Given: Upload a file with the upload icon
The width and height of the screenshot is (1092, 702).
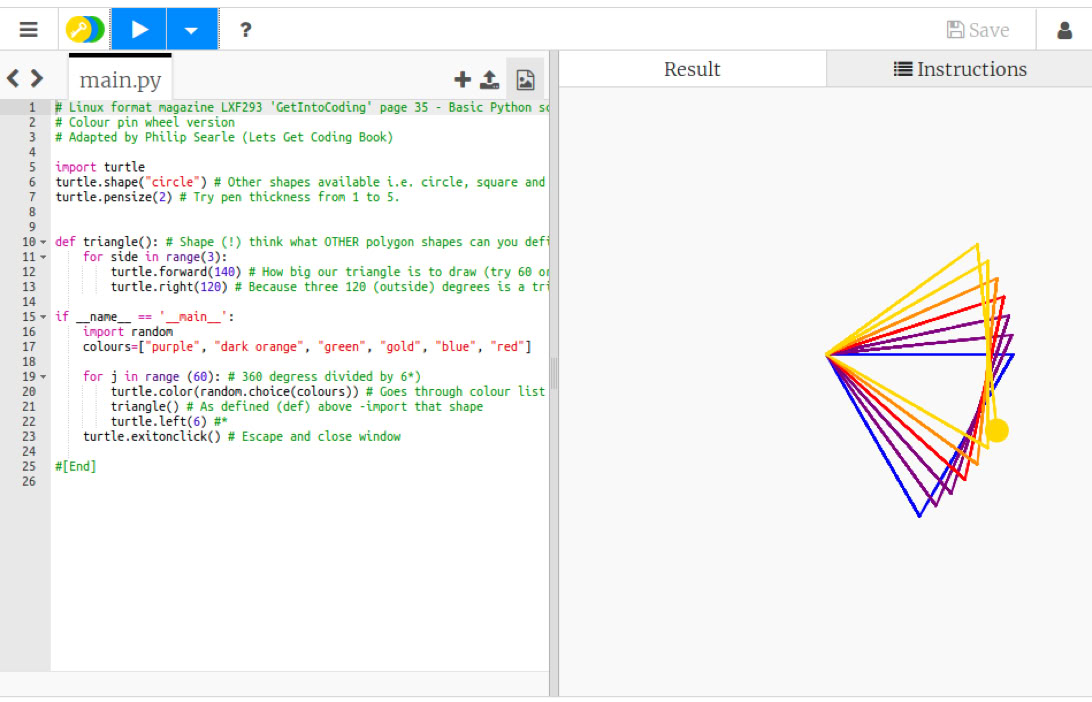Looking at the screenshot, I should 490,79.
